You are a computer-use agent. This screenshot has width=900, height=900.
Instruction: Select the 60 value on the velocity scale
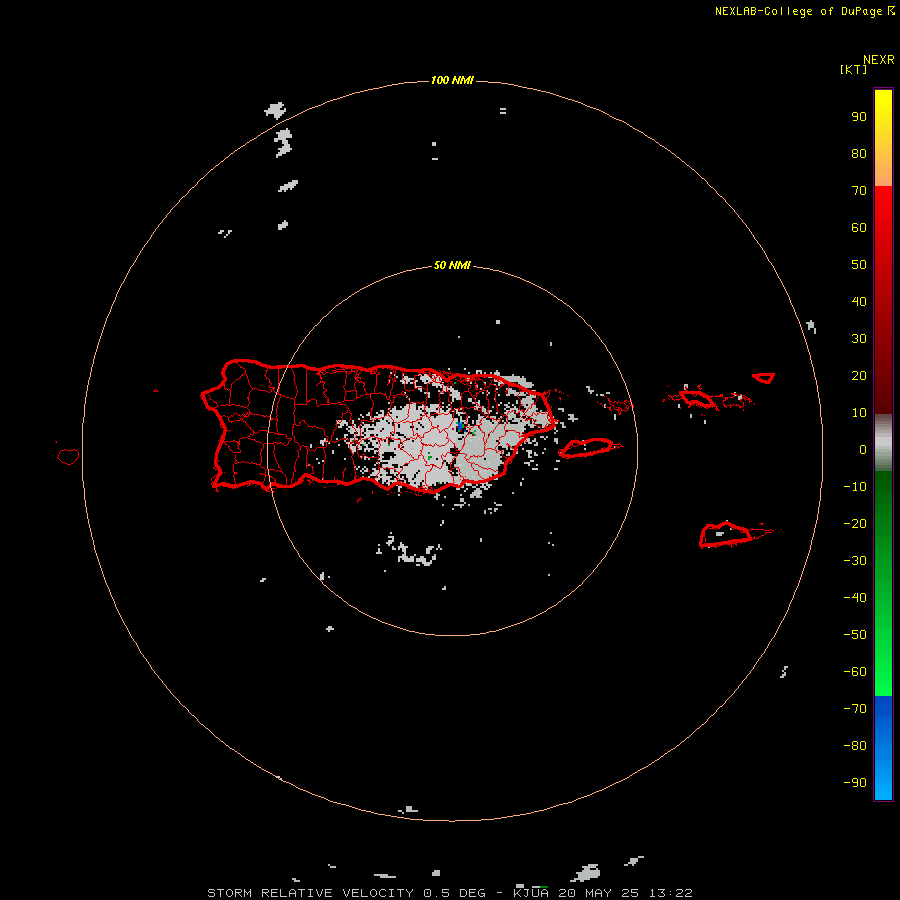859,227
